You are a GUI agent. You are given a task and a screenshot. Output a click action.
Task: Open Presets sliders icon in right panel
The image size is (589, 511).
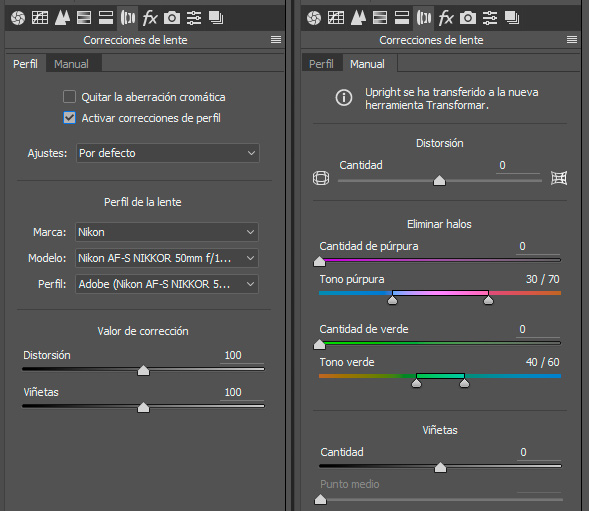(490, 18)
